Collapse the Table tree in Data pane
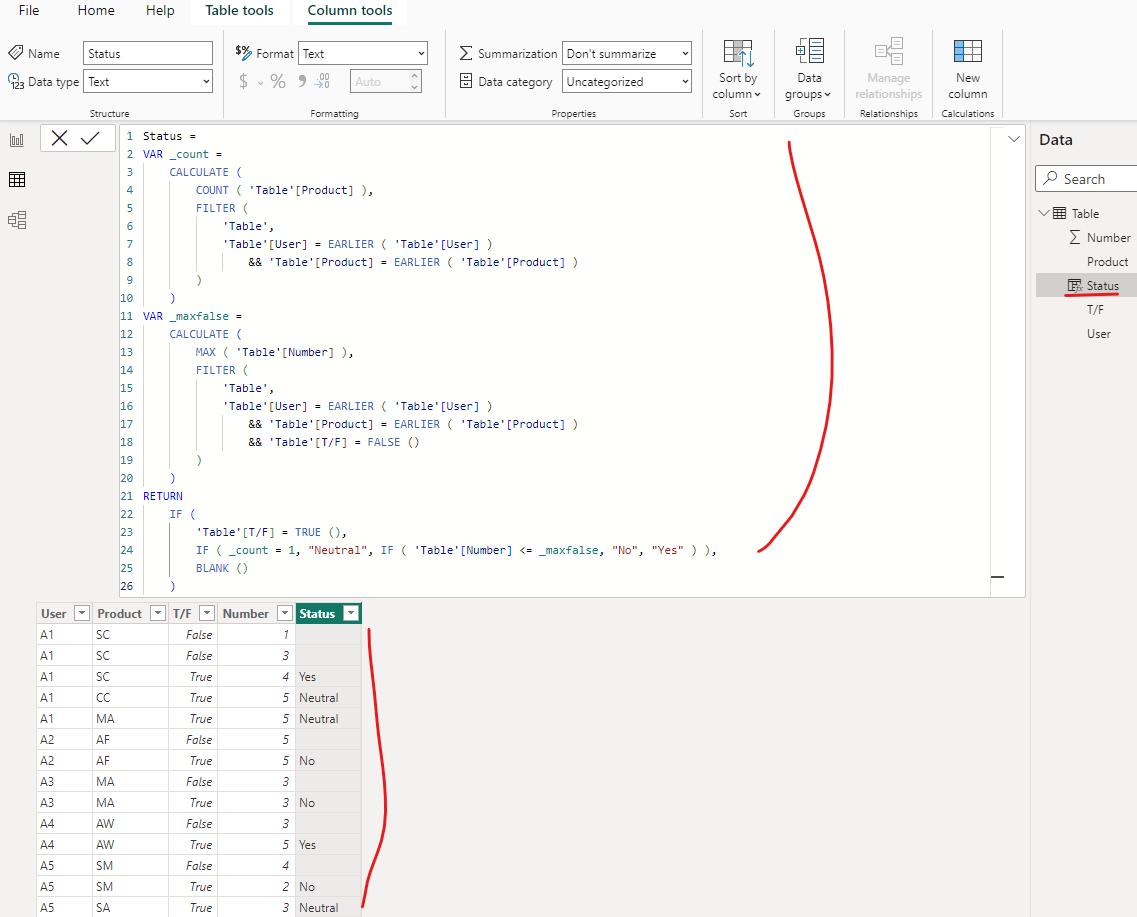 click(x=1043, y=212)
